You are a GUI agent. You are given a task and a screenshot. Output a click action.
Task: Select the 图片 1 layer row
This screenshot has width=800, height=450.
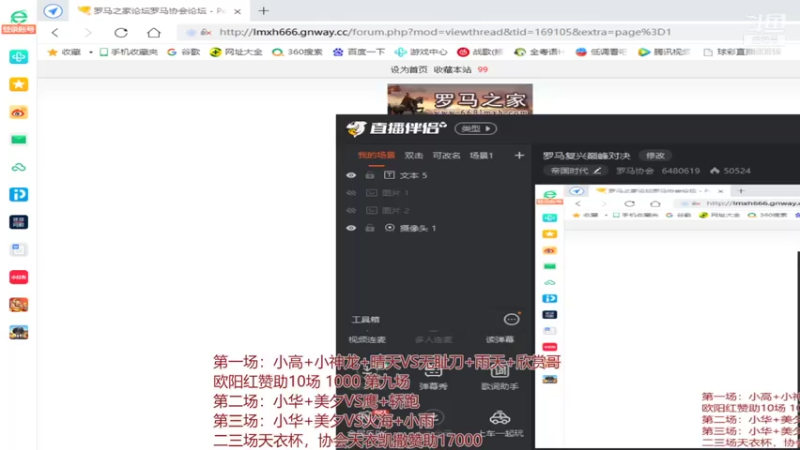point(433,193)
